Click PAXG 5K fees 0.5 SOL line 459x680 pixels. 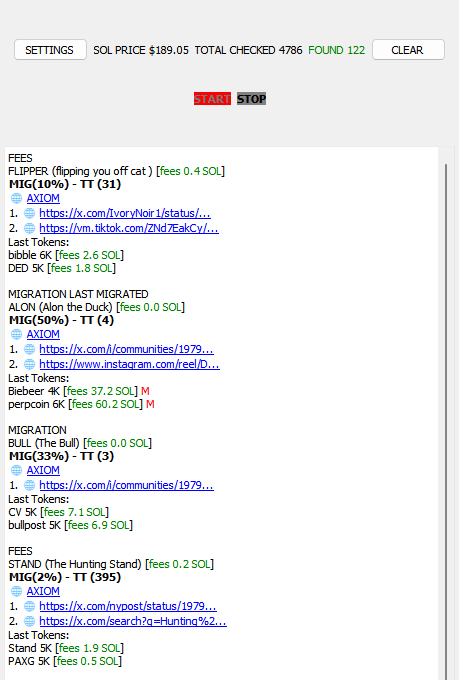click(65, 661)
